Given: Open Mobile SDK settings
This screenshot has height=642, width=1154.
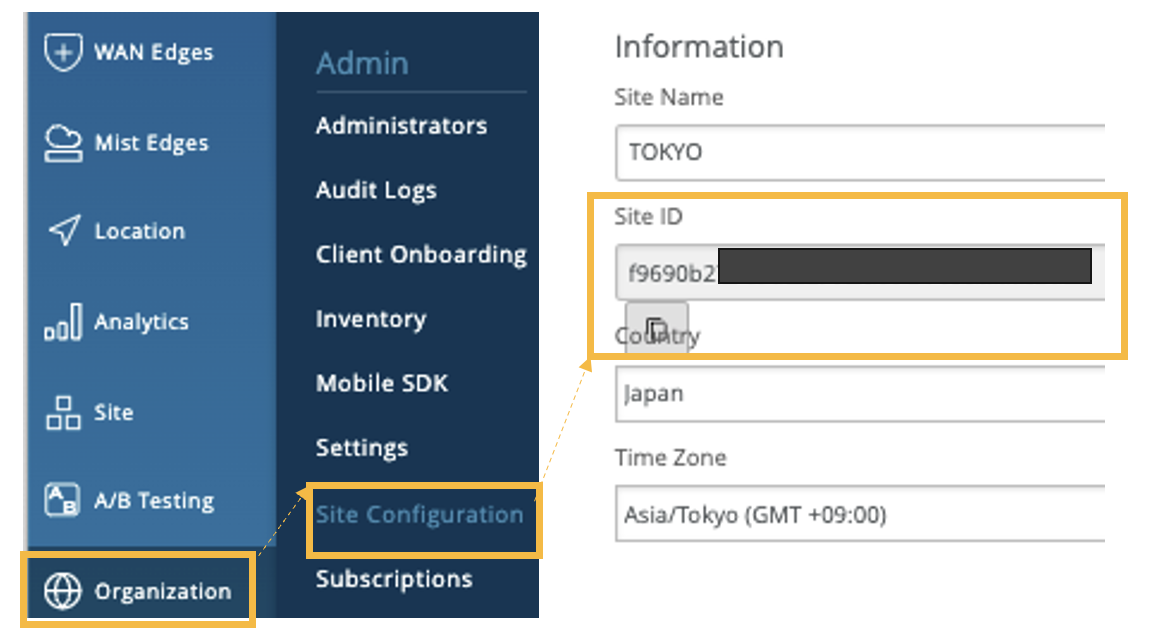Looking at the screenshot, I should click(x=382, y=383).
